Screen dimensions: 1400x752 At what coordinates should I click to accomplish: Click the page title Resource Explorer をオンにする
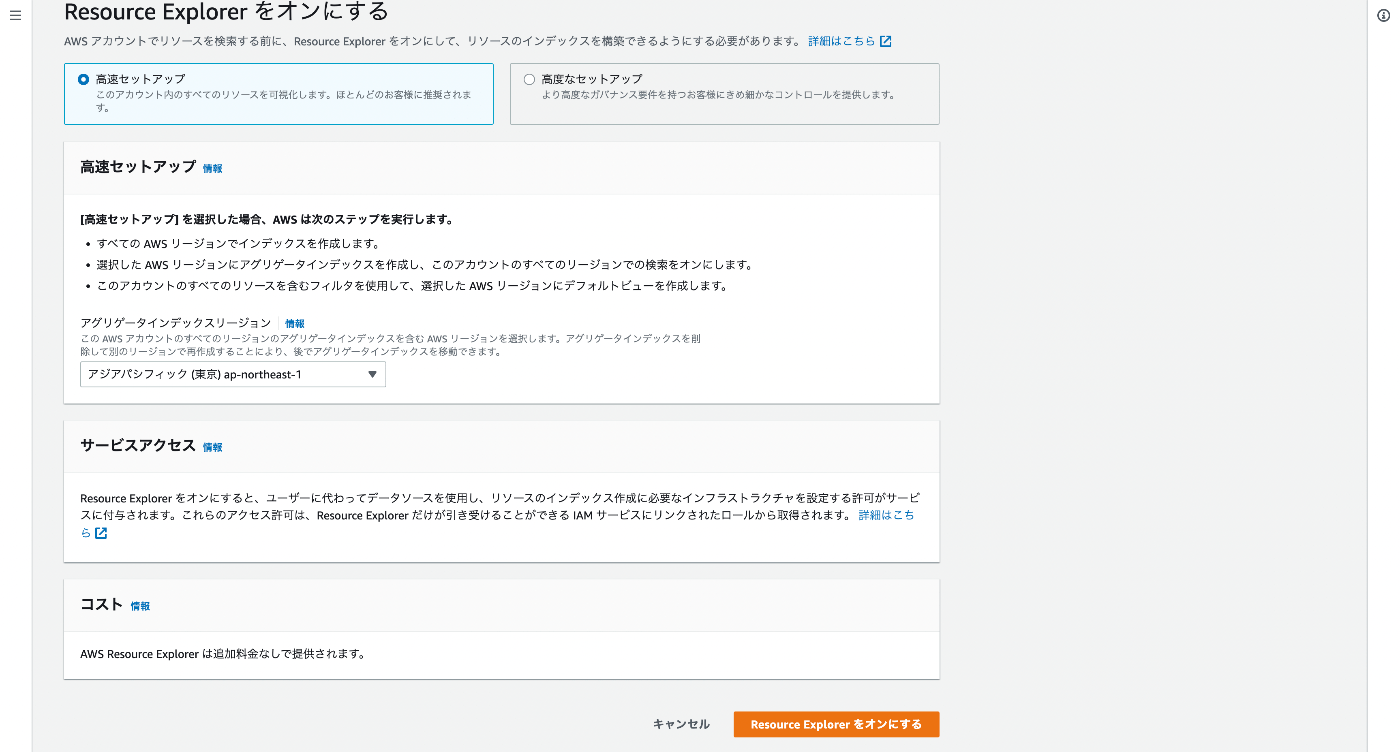coord(226,12)
